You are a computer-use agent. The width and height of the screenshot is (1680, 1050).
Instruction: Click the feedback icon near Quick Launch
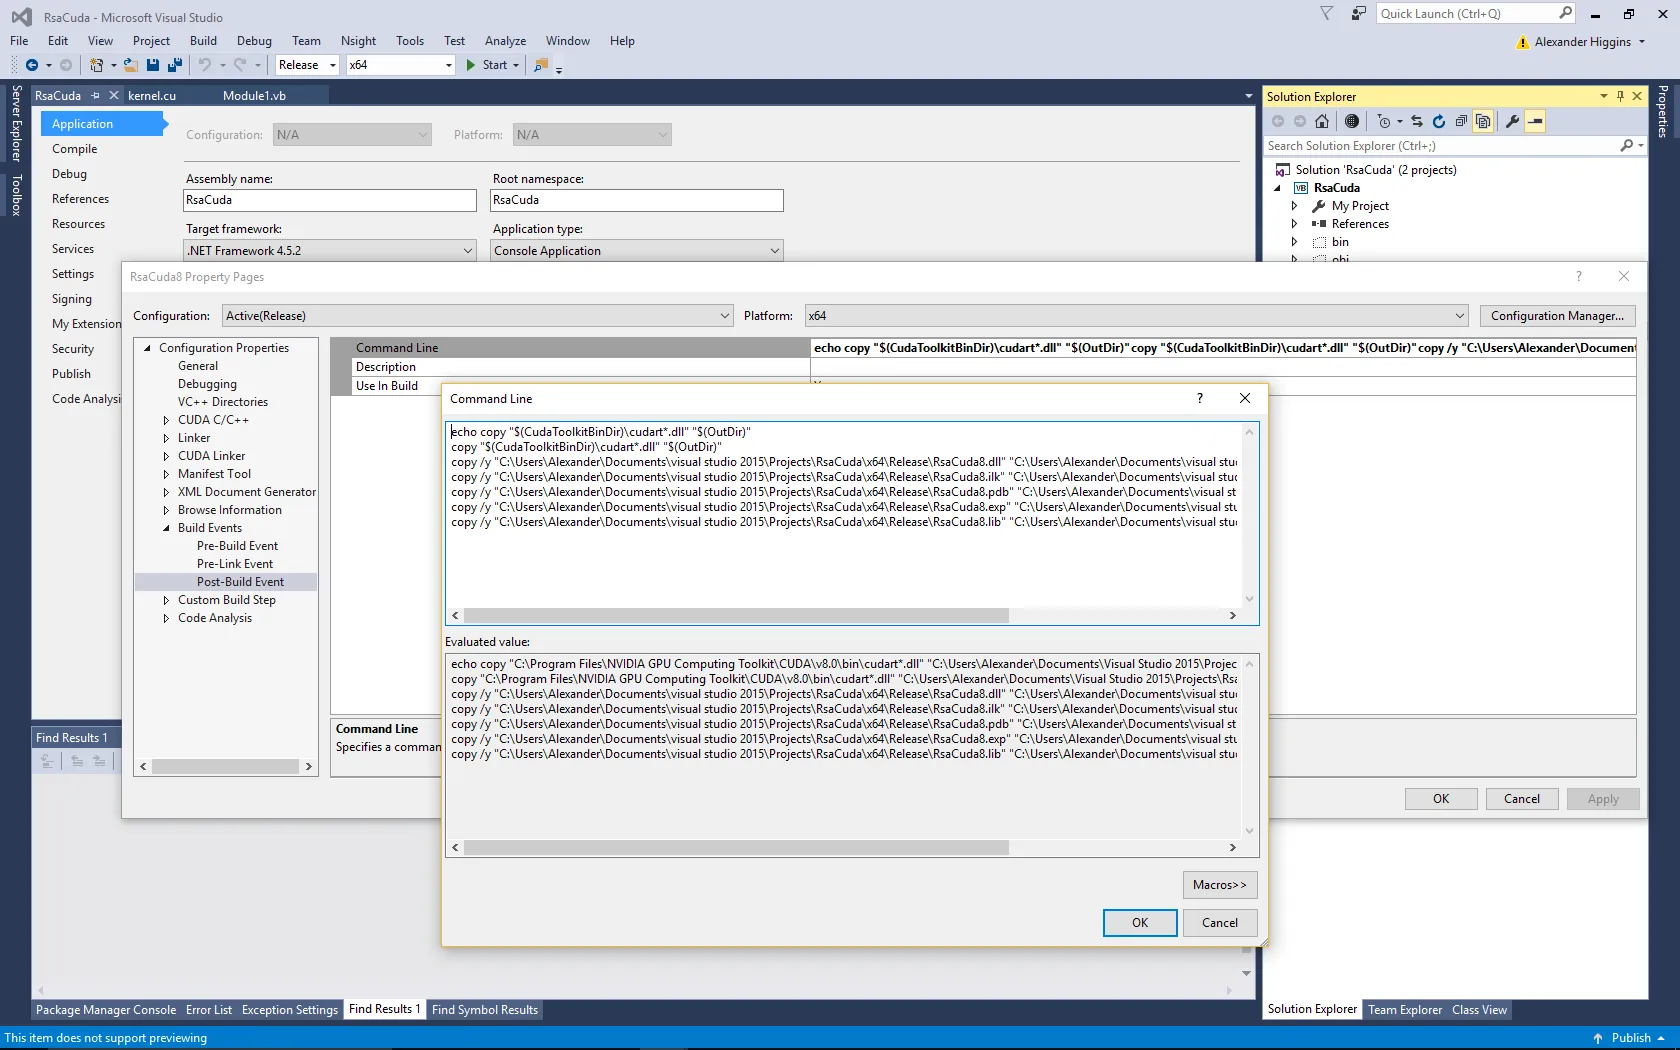coord(1358,14)
